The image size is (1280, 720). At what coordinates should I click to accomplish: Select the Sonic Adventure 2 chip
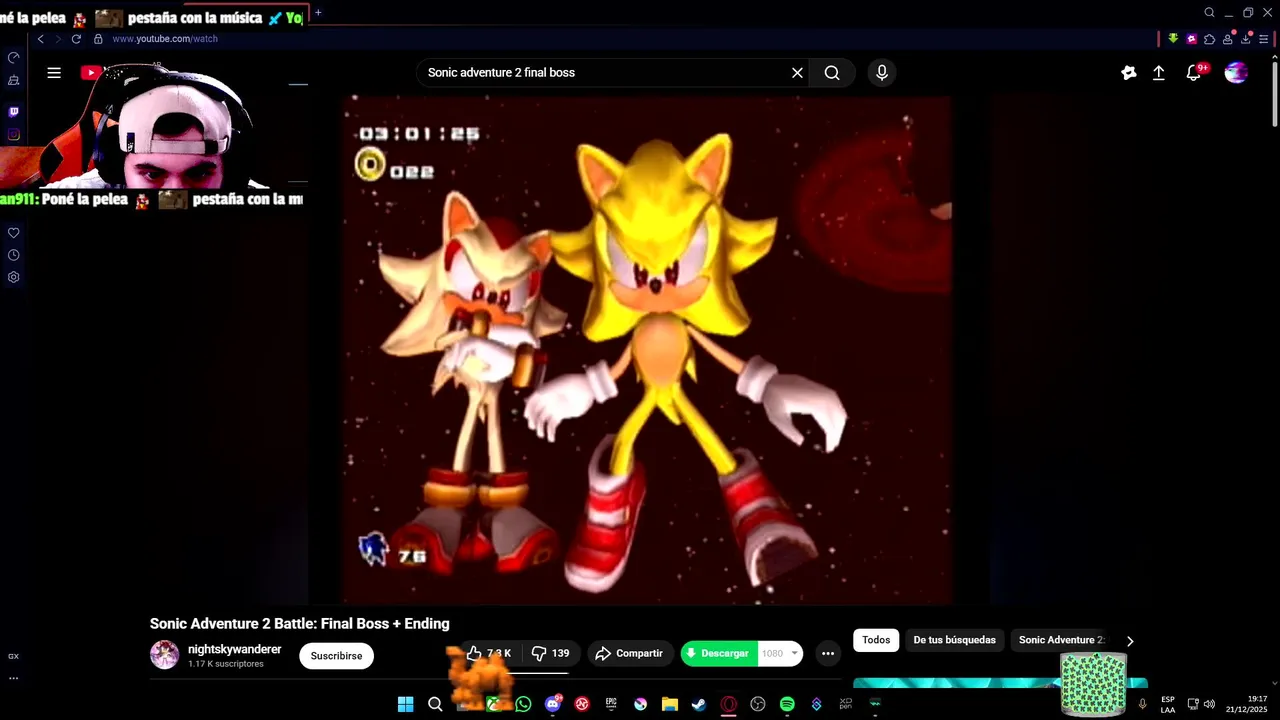point(1061,640)
